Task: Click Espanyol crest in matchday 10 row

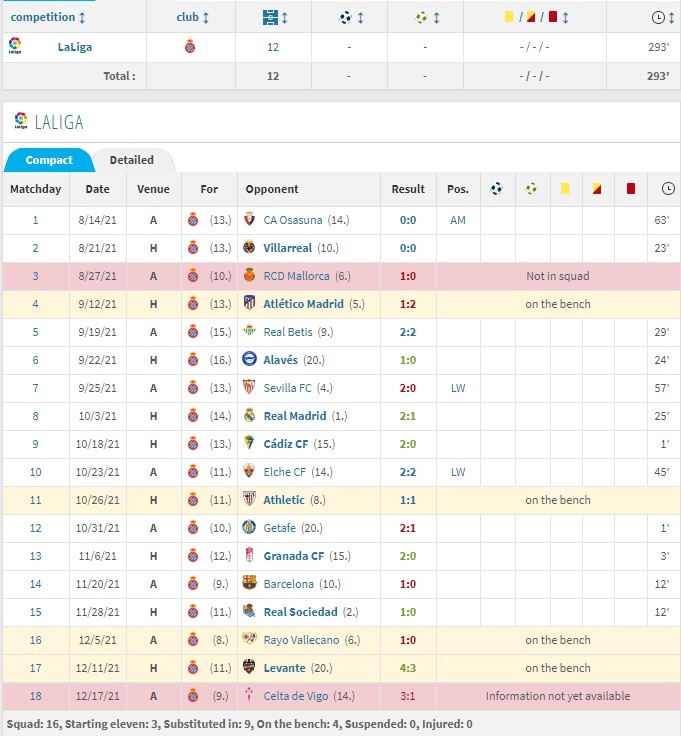Action: [193, 472]
